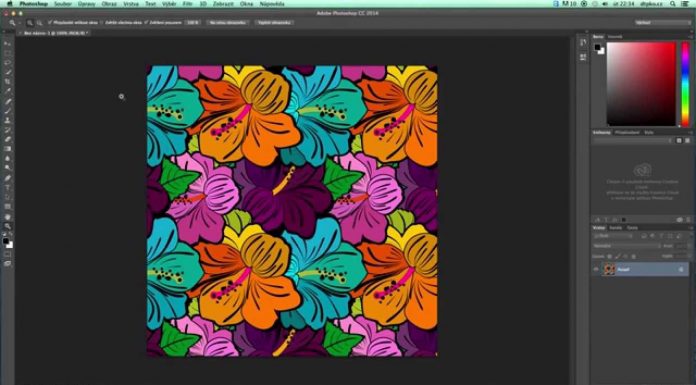Click trash icon in Libraries panel
Viewport: 696px width, 385px height.
pyautogui.click(x=688, y=219)
